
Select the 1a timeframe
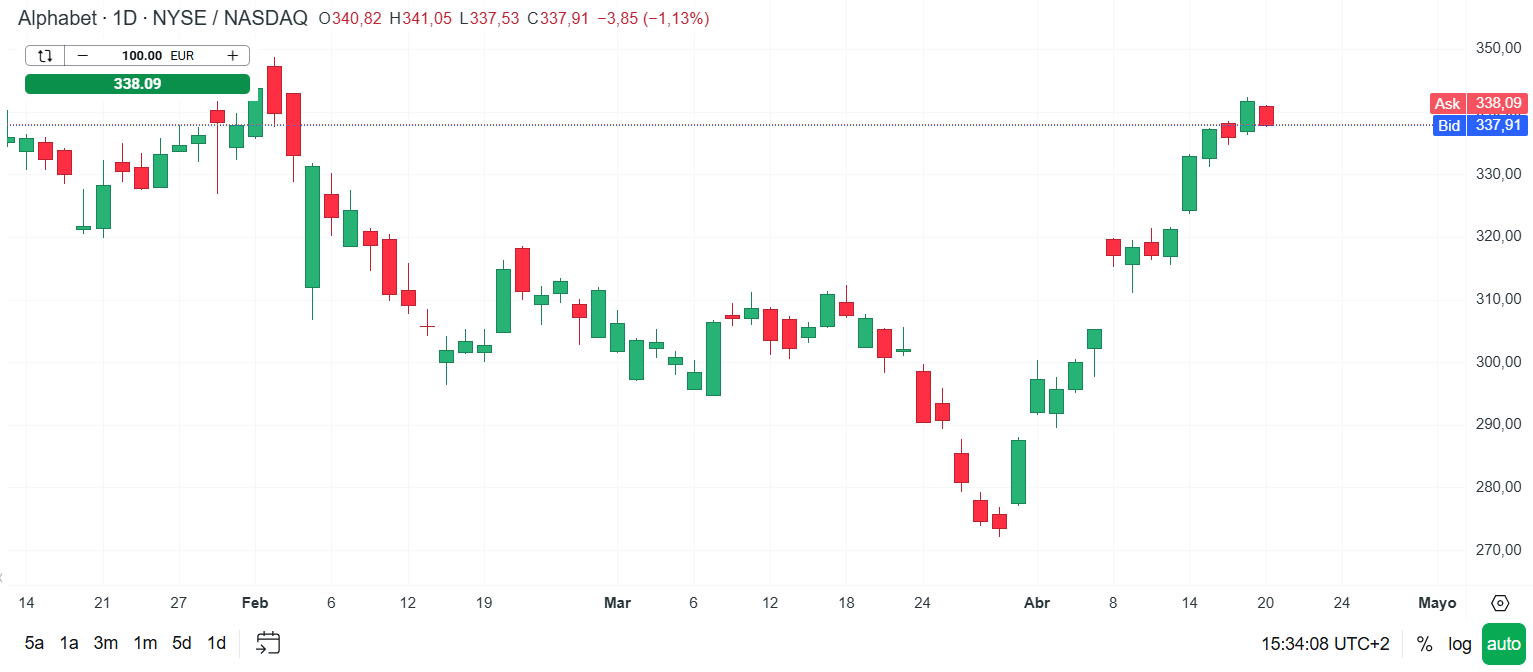coord(69,644)
